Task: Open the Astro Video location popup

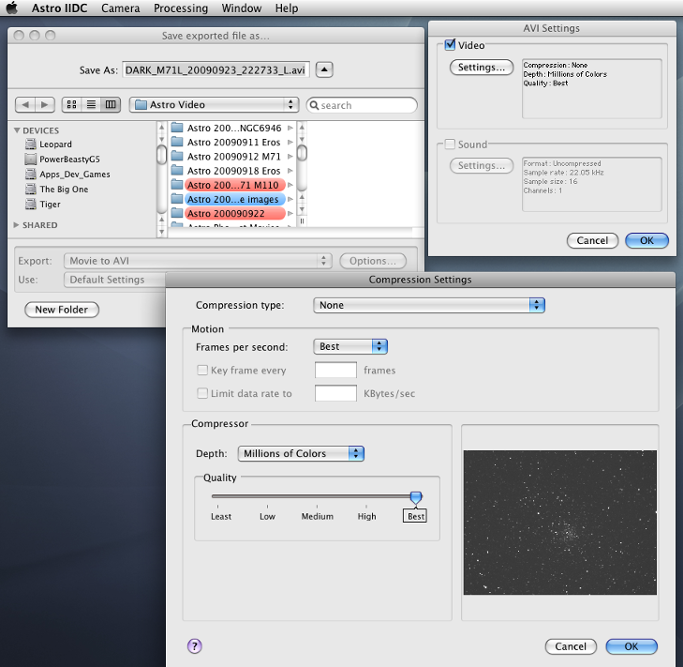Action: click(x=214, y=105)
